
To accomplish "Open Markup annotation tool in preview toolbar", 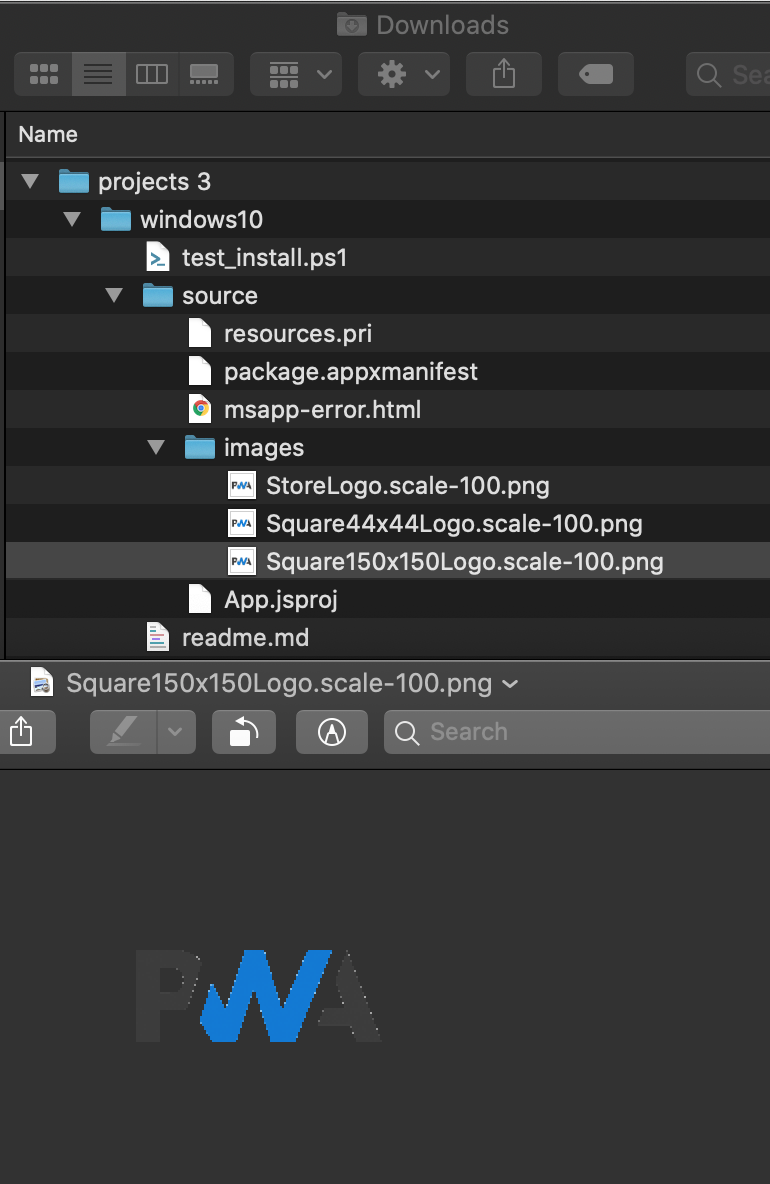I will tap(331, 732).
